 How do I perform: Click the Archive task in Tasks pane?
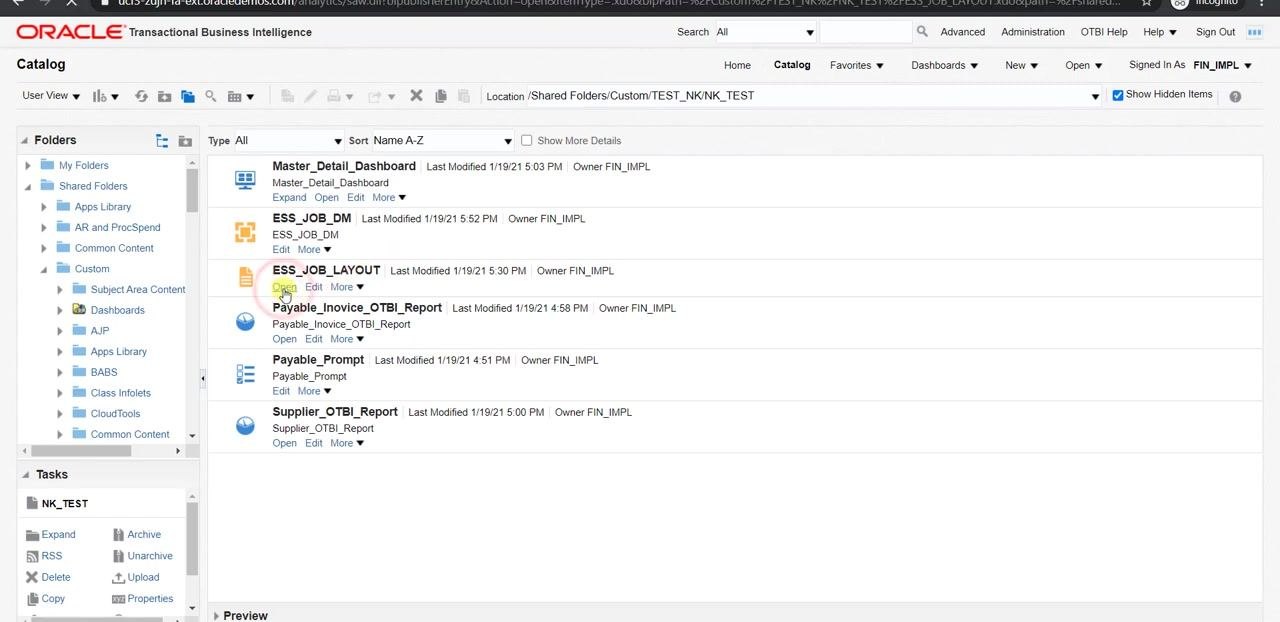coord(136,535)
